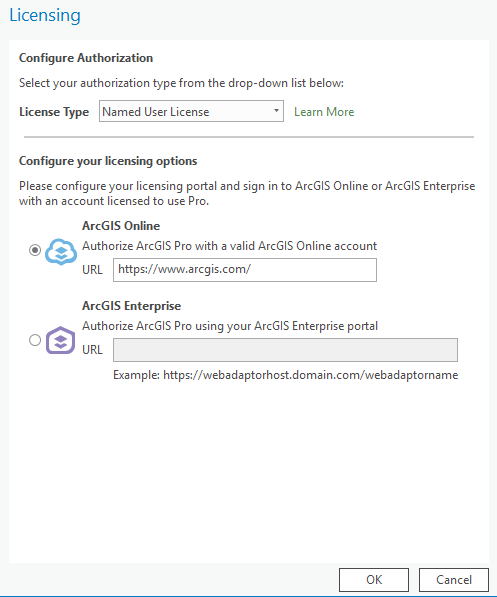Click the Licensing page title
The height and width of the screenshot is (597, 497).
(45, 16)
